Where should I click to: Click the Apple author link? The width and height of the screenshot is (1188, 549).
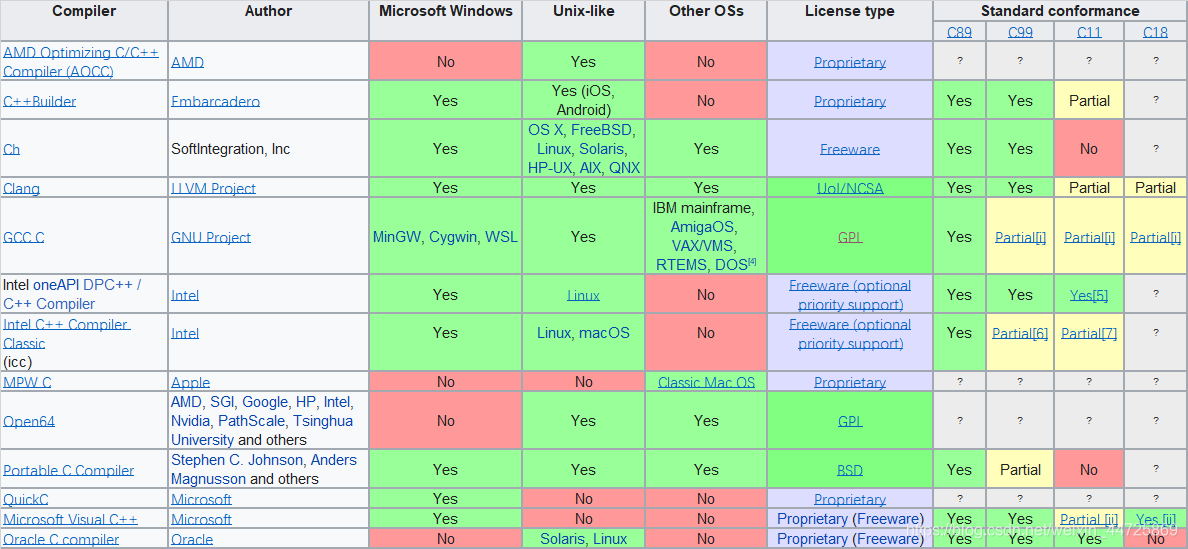[x=190, y=382]
